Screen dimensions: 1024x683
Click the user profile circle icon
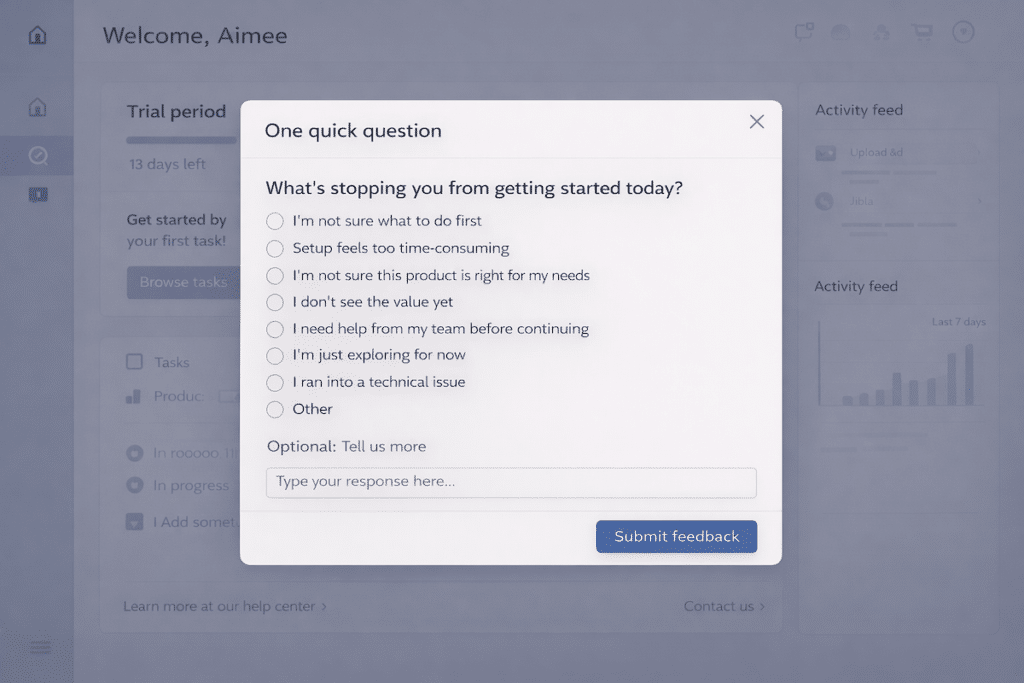pos(962,31)
